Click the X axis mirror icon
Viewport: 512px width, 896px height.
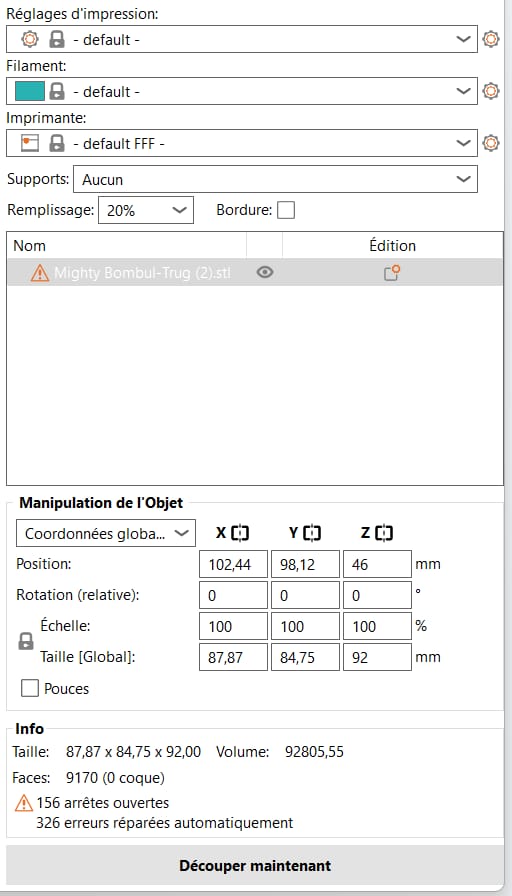[241, 533]
